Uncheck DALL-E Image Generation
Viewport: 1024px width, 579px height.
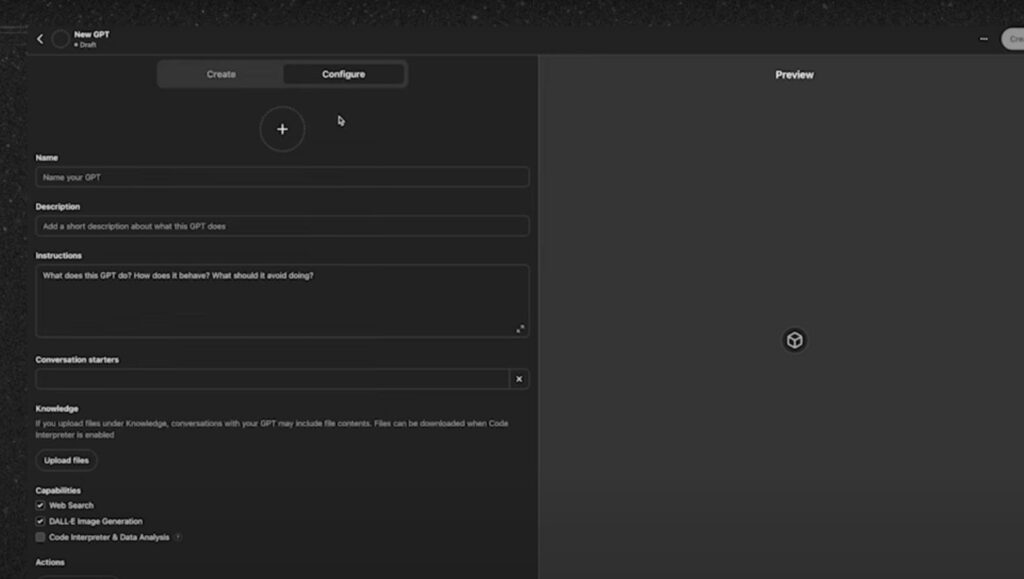click(x=40, y=521)
